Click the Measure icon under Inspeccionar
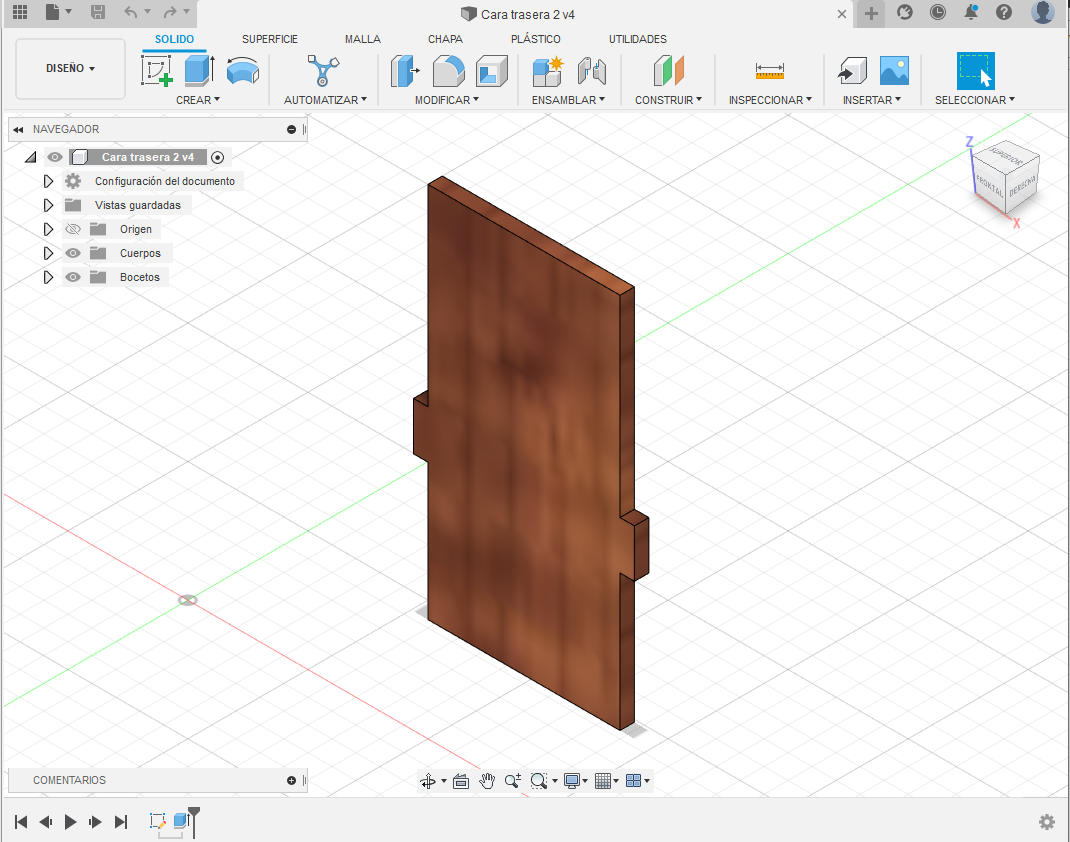The image size is (1070, 842). click(x=770, y=71)
